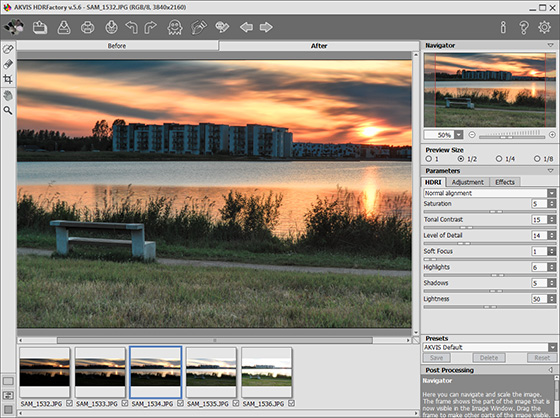Click the print image icon

coord(88,27)
